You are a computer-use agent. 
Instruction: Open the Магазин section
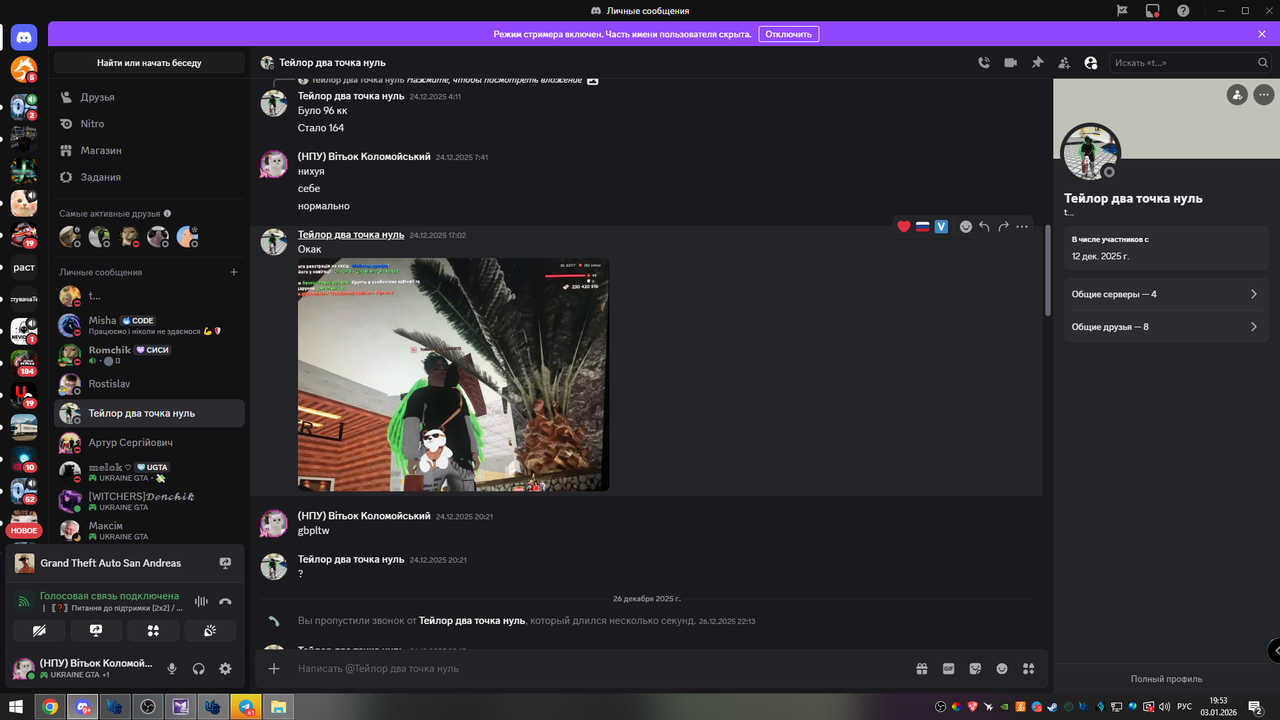tap(149, 150)
